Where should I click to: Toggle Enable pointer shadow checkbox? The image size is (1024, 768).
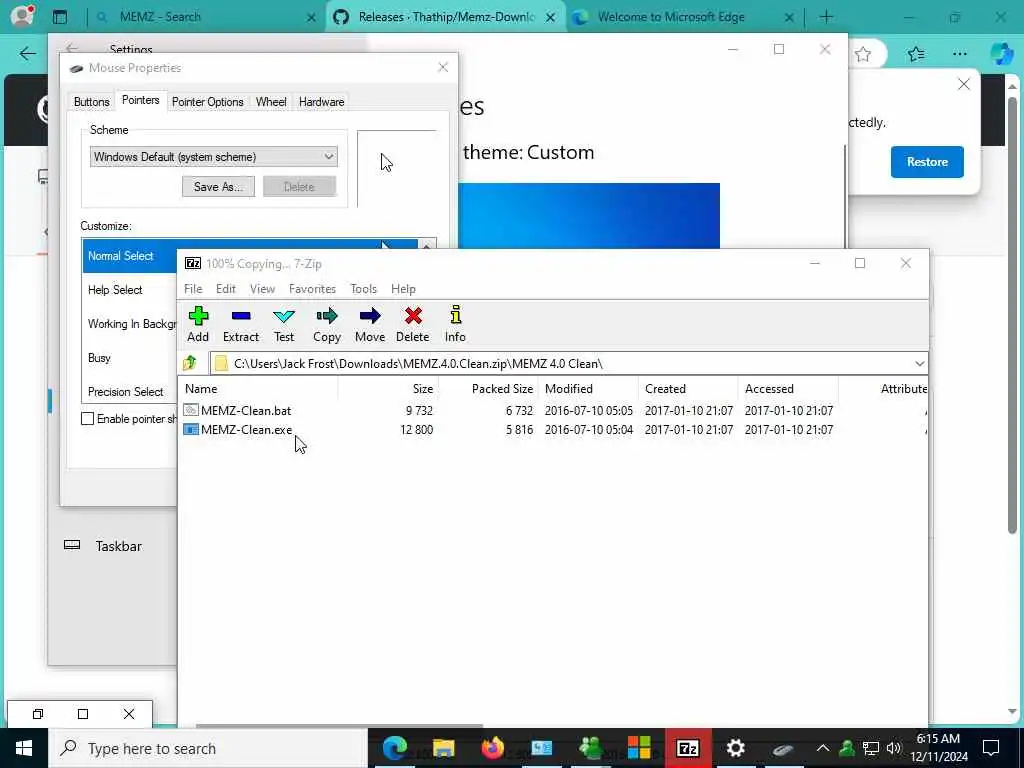tap(88, 419)
